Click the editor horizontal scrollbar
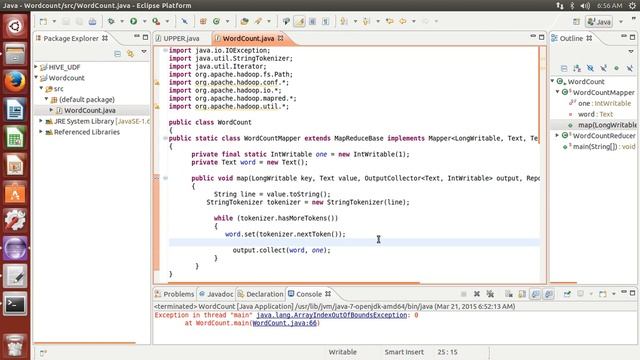Image resolution: width=640 pixels, height=360 pixels. (x=294, y=282)
